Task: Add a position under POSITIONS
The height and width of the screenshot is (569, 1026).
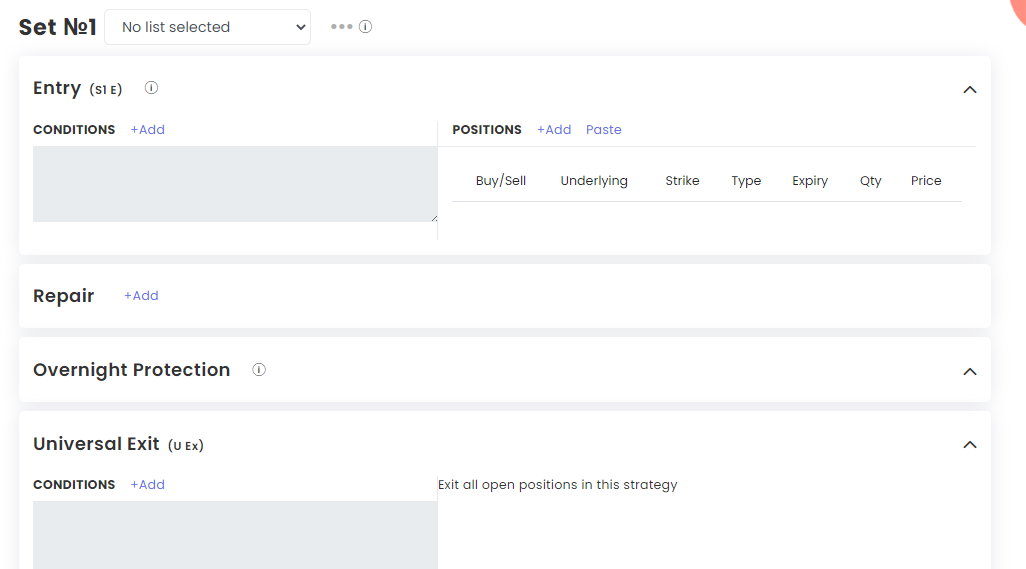Action: 554,129
